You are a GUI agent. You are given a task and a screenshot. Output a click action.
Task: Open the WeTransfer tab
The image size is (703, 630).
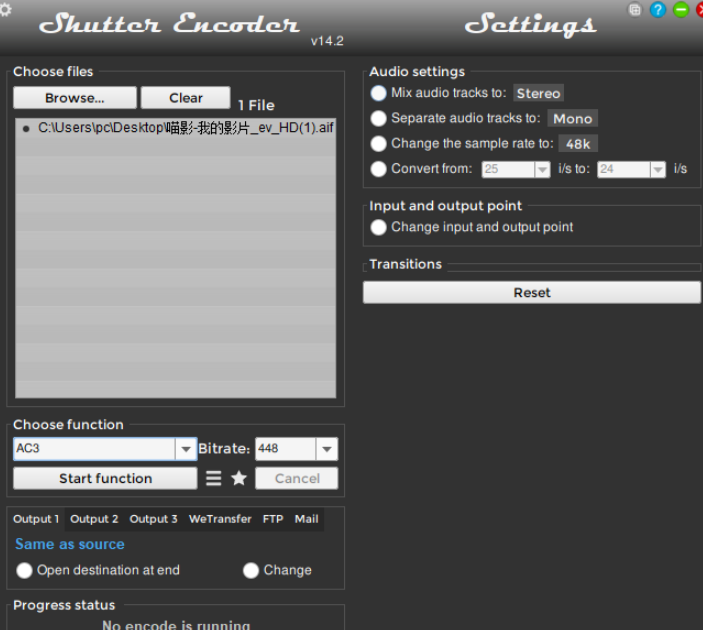220,519
